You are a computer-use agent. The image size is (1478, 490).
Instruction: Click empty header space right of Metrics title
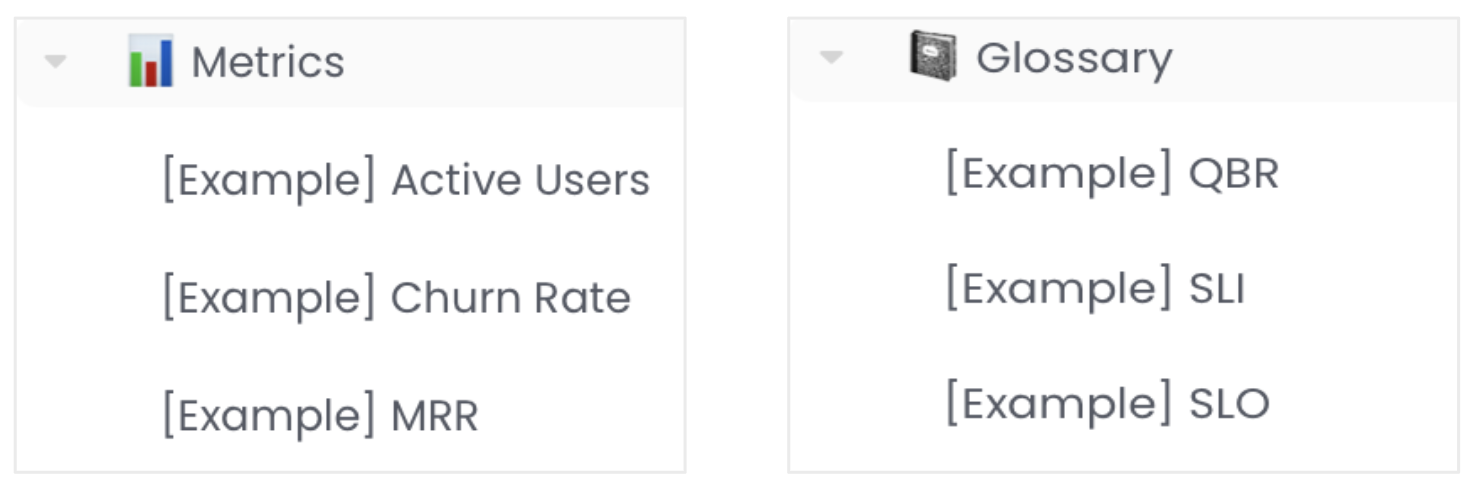pos(520,62)
